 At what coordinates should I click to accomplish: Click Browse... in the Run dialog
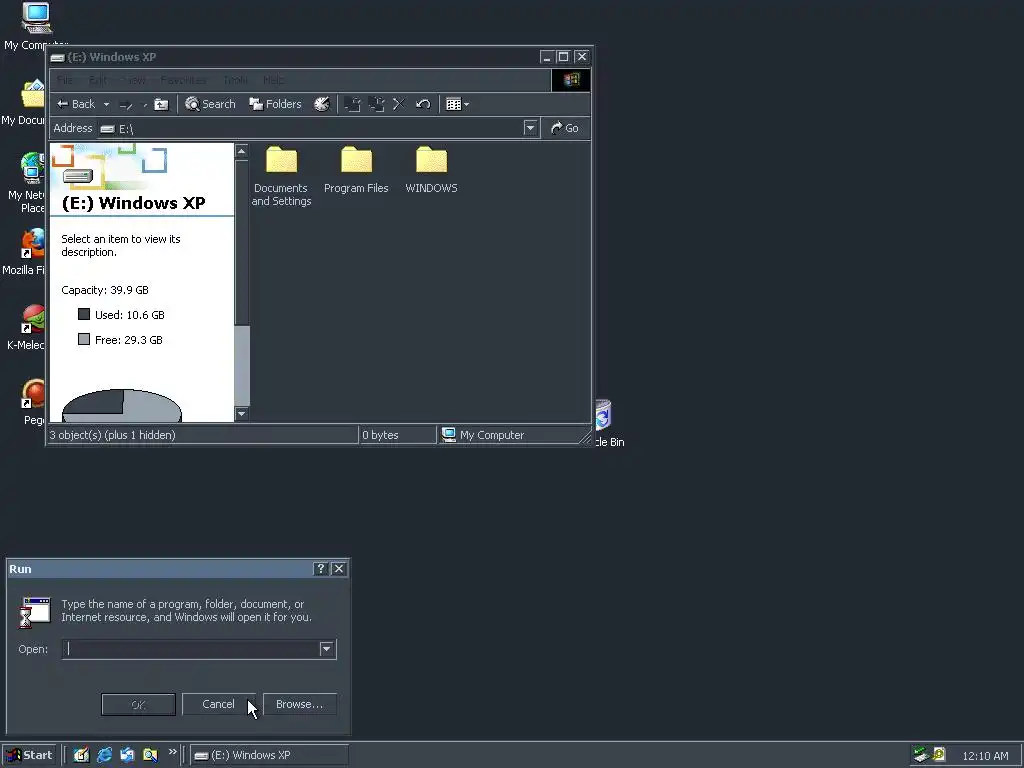point(299,704)
